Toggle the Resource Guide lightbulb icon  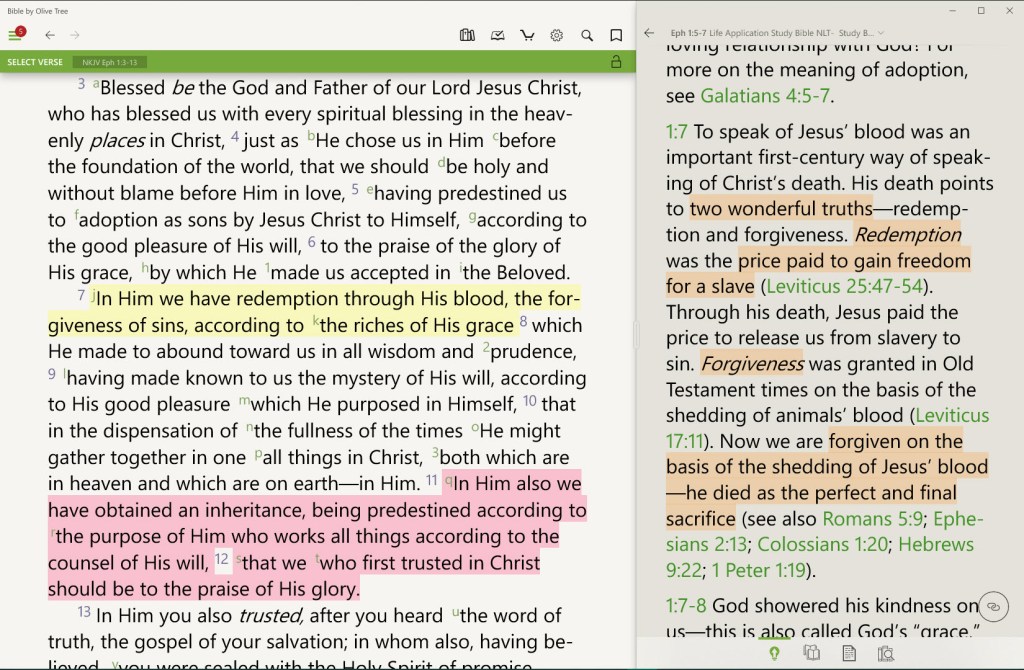tap(773, 652)
